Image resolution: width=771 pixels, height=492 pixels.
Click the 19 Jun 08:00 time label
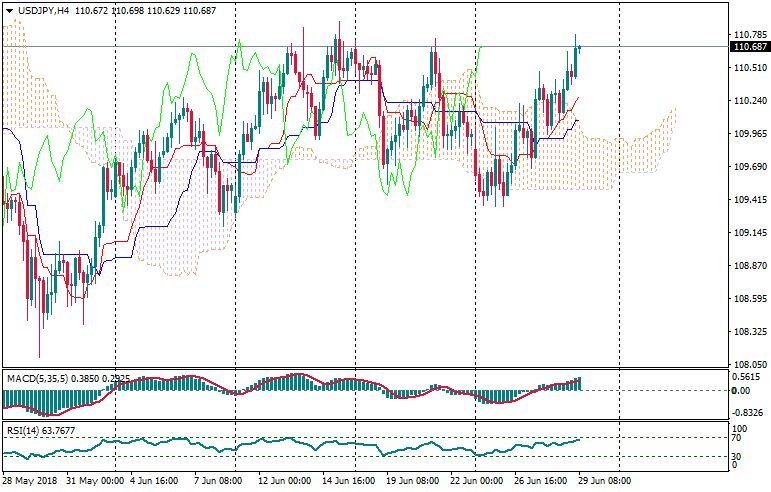click(412, 482)
